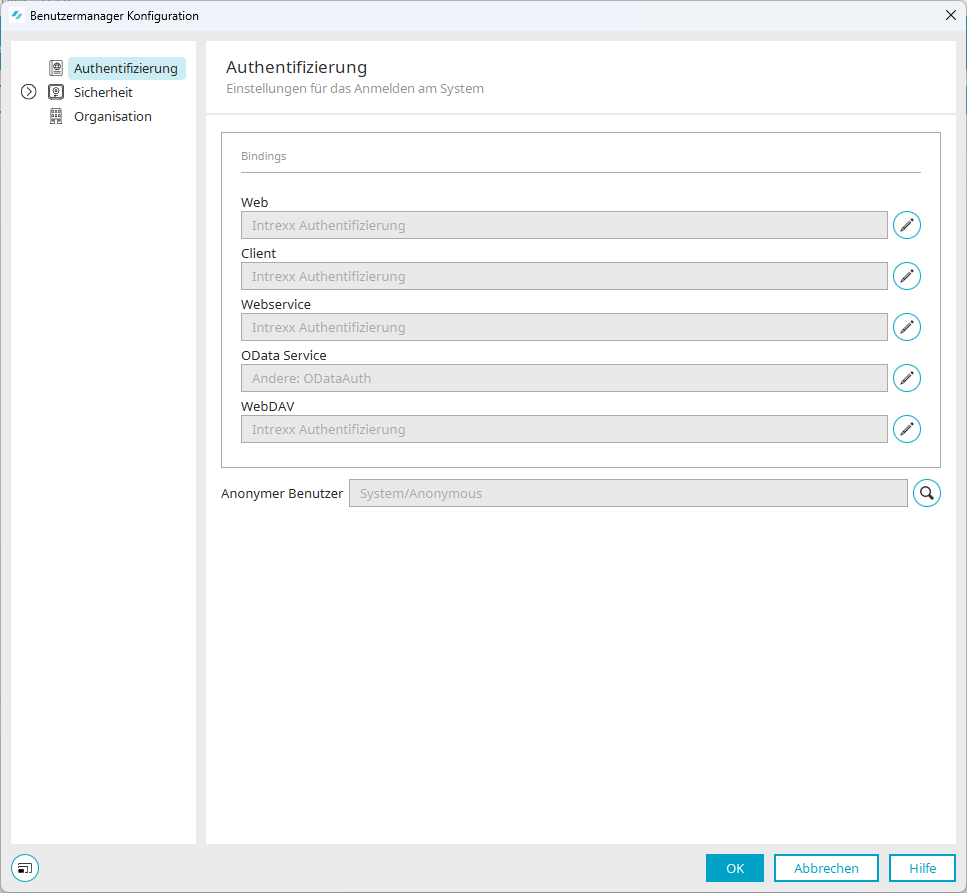Click the window icon in bottom-left corner

pos(25,868)
